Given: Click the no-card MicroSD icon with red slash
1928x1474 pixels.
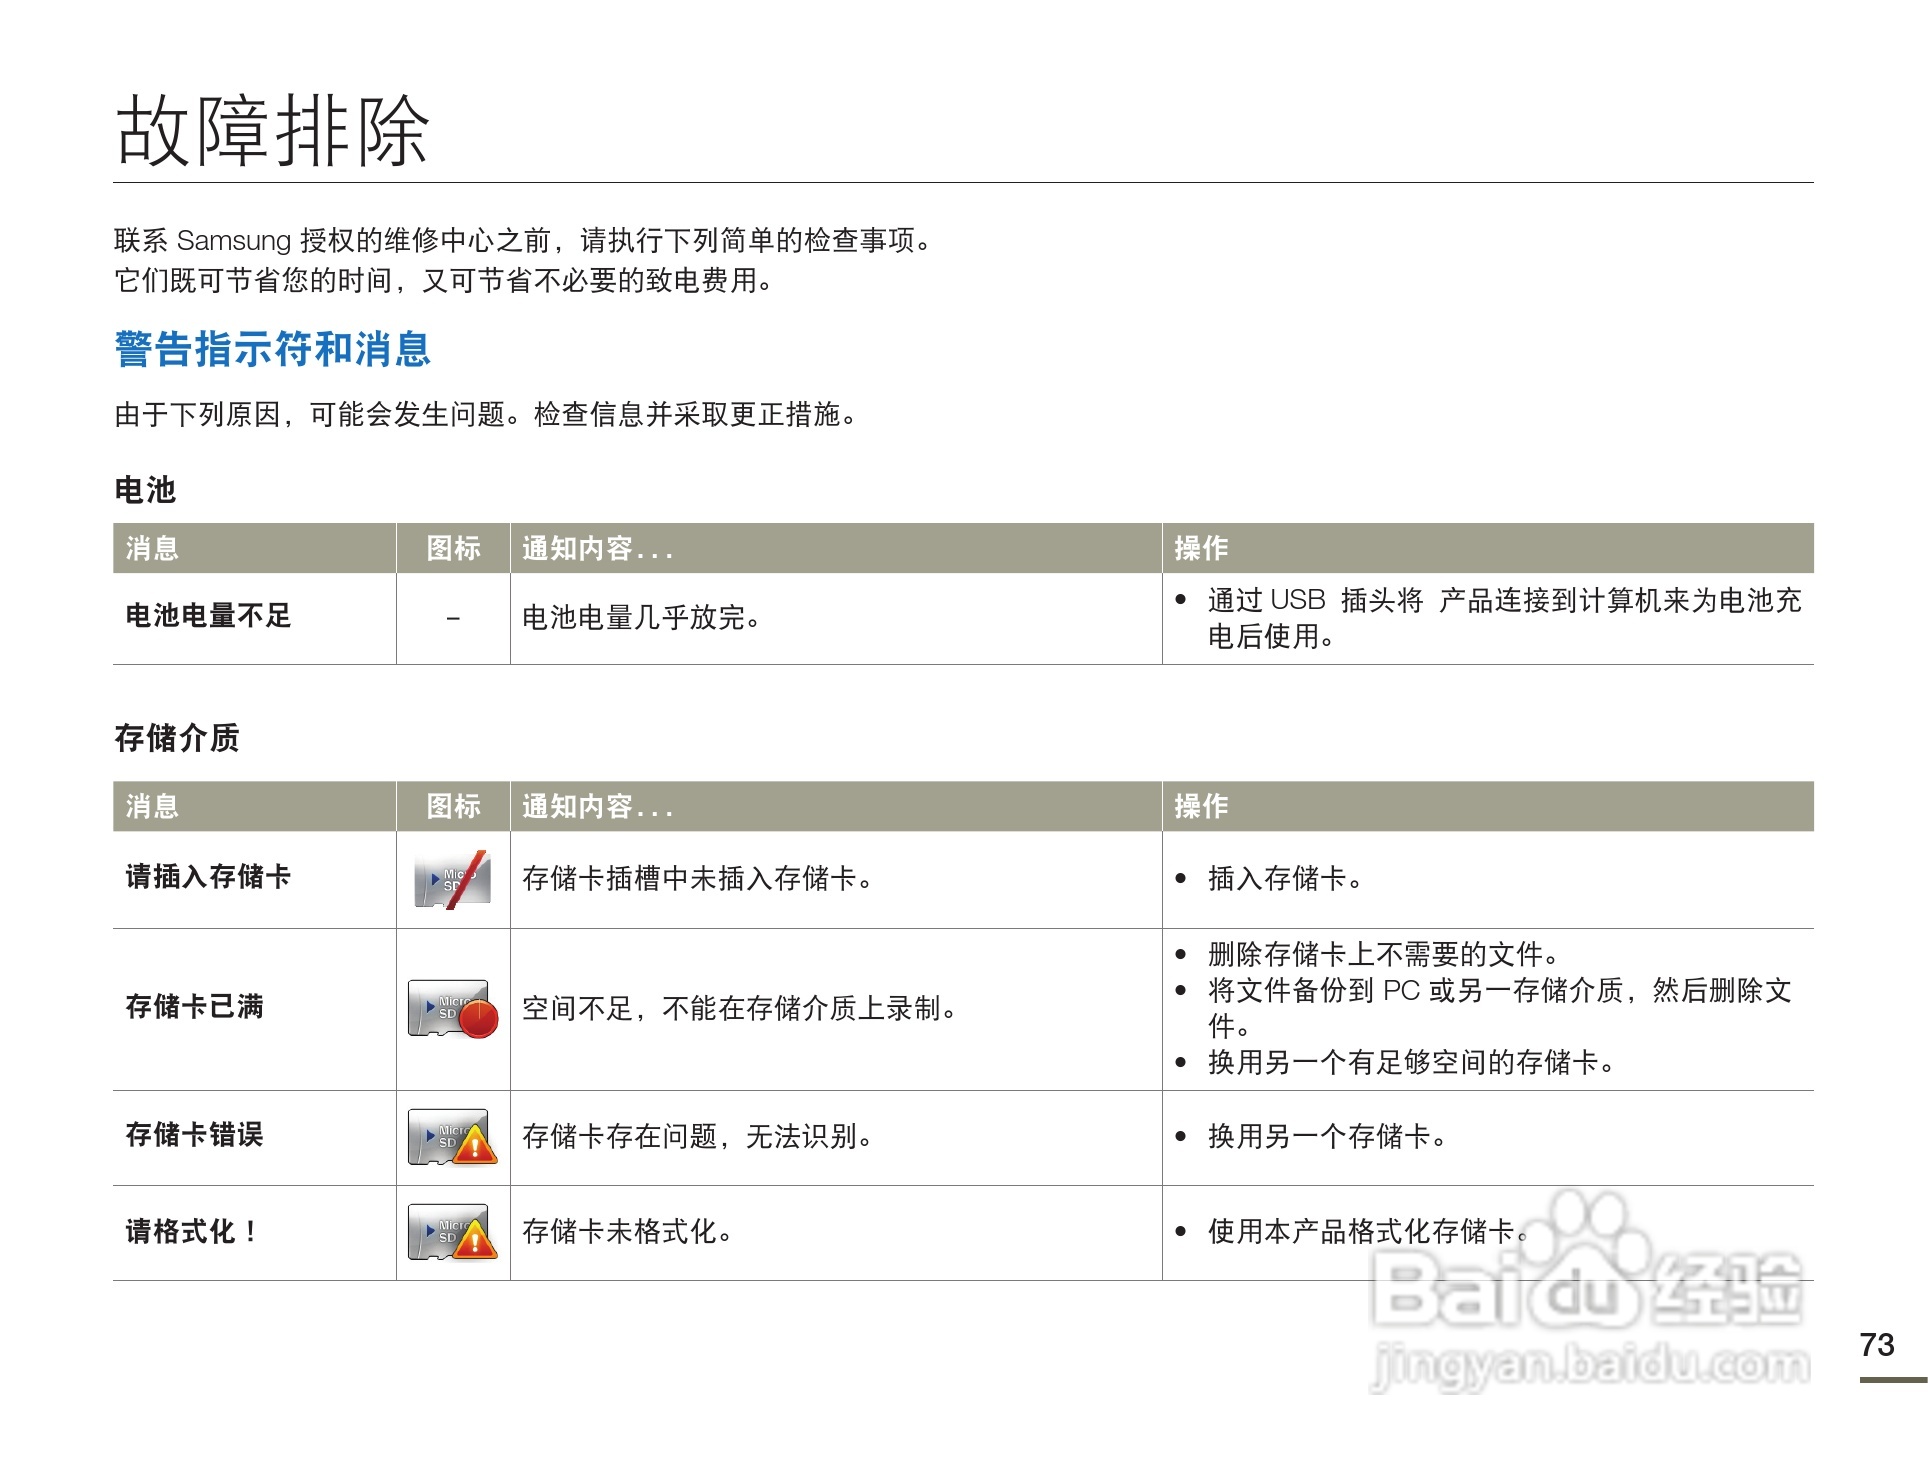Looking at the screenshot, I should coord(453,879).
